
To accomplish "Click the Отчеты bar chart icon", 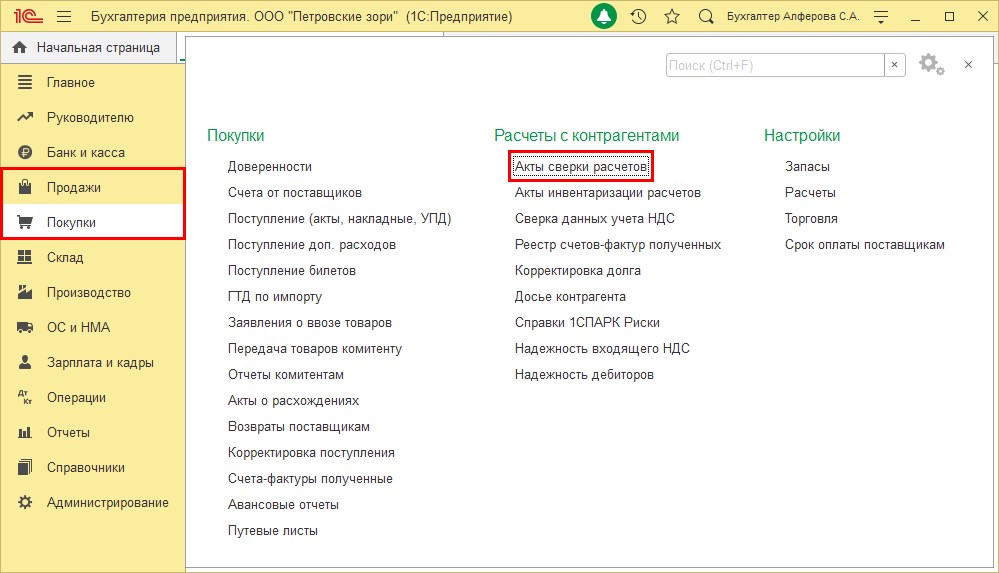I will coord(25,432).
